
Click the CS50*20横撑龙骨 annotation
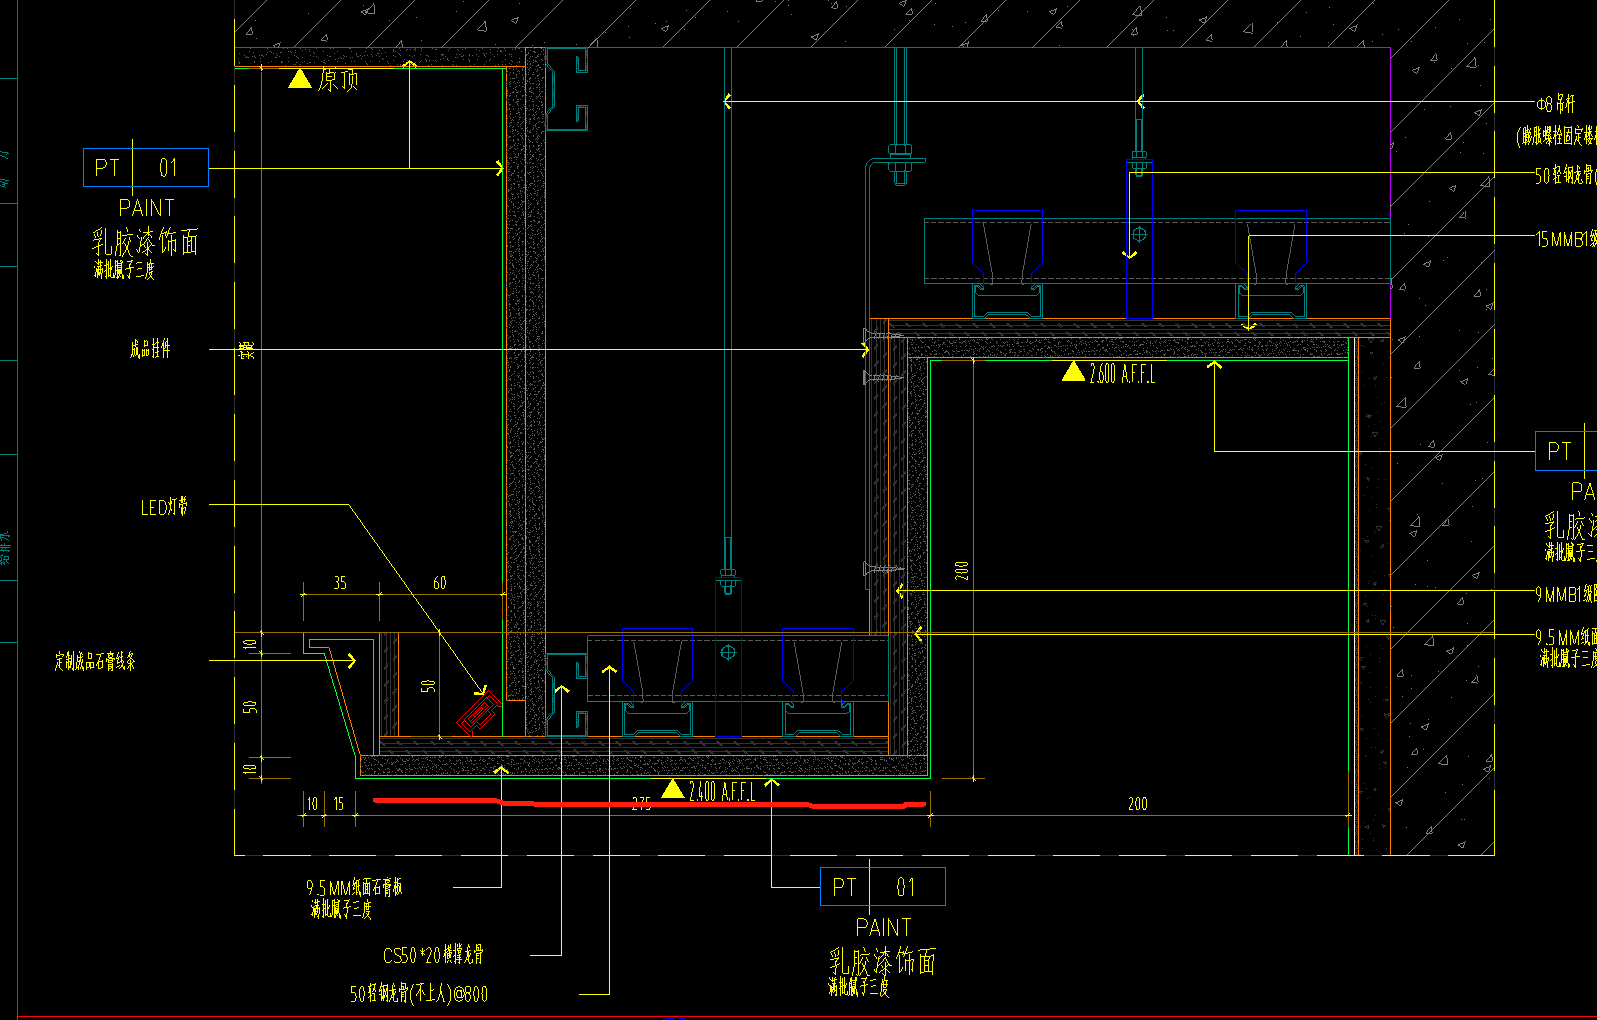pos(433,955)
